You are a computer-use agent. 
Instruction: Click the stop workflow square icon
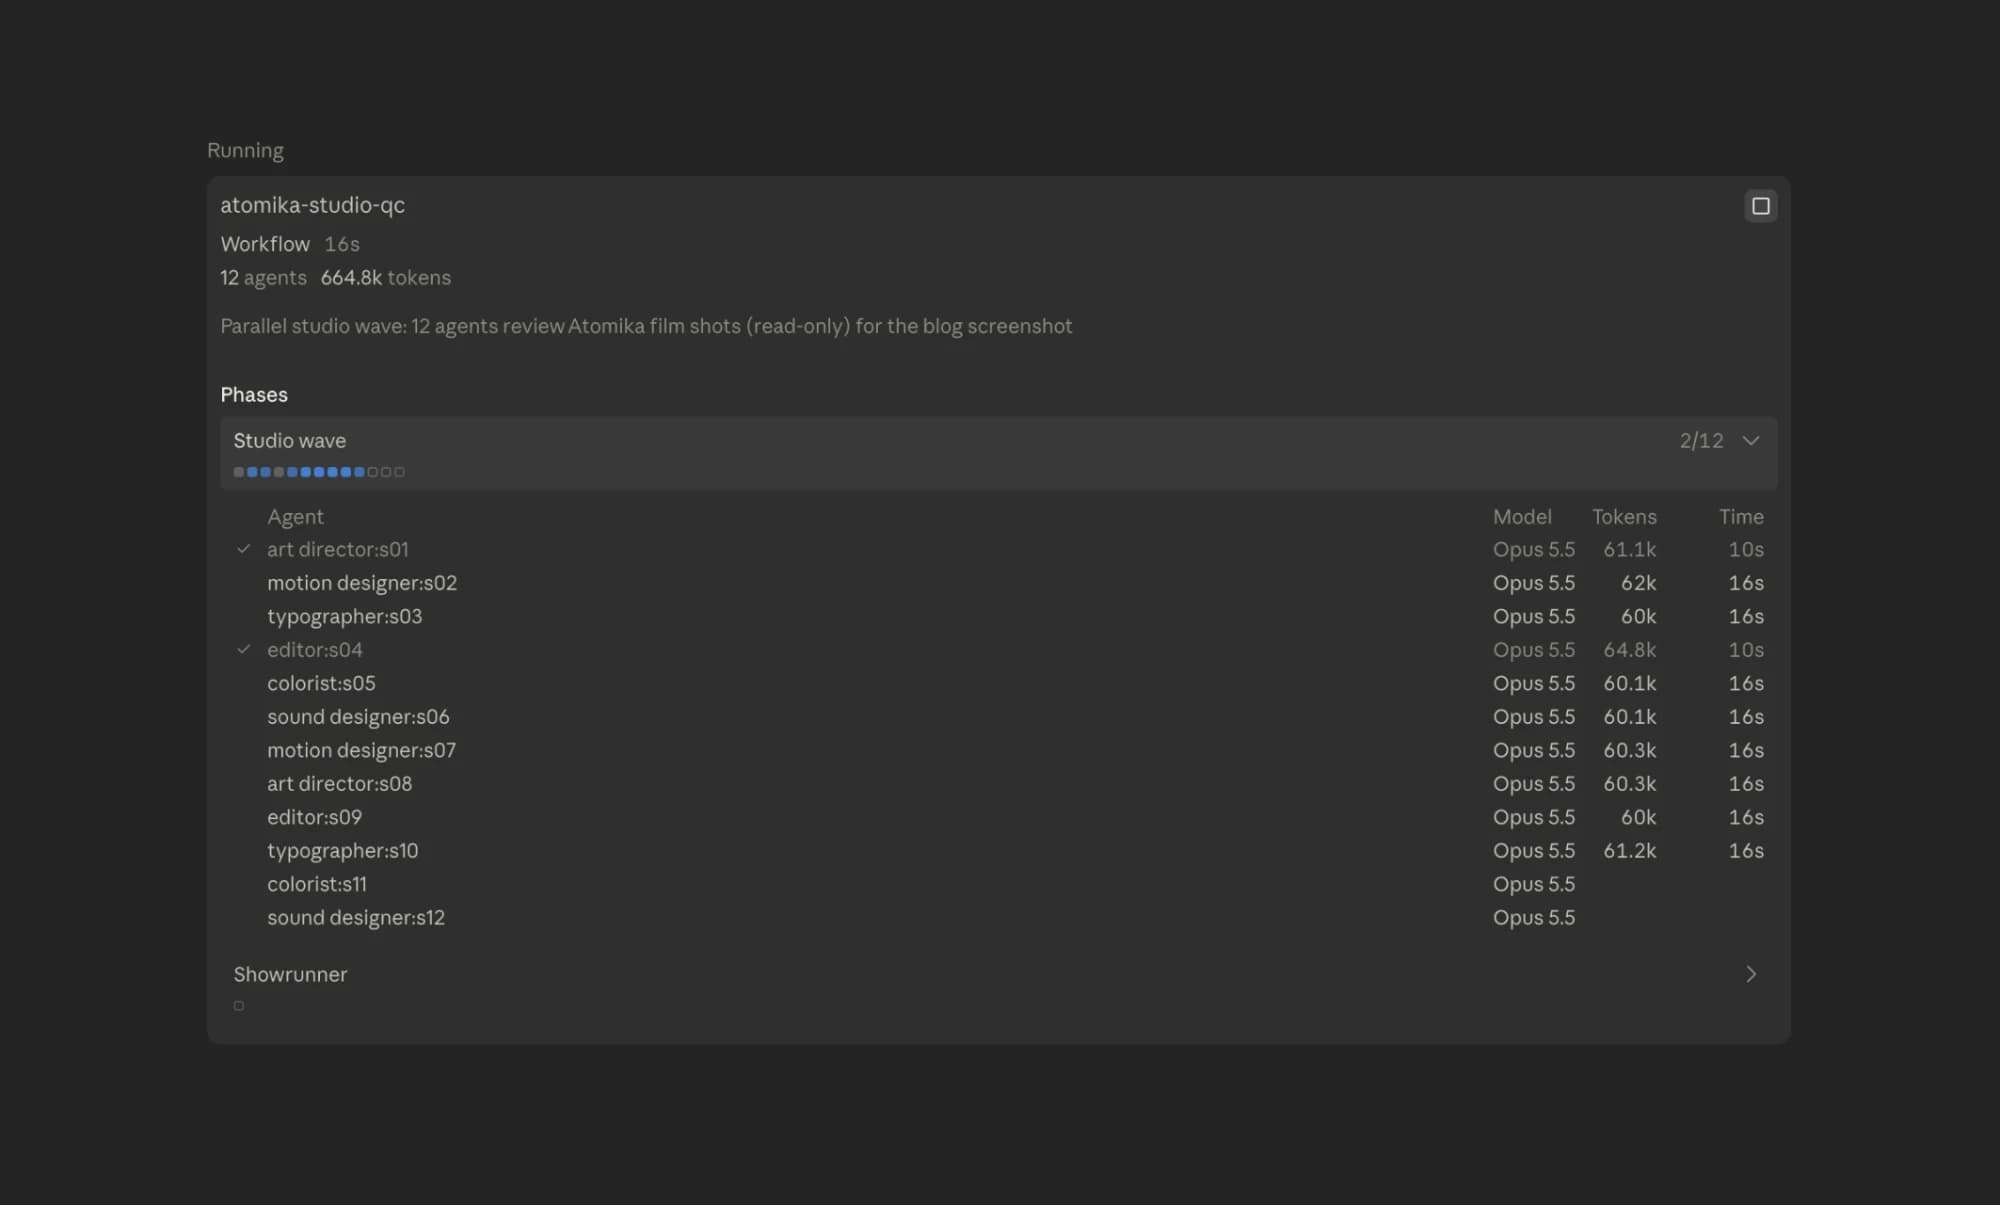click(x=1760, y=206)
